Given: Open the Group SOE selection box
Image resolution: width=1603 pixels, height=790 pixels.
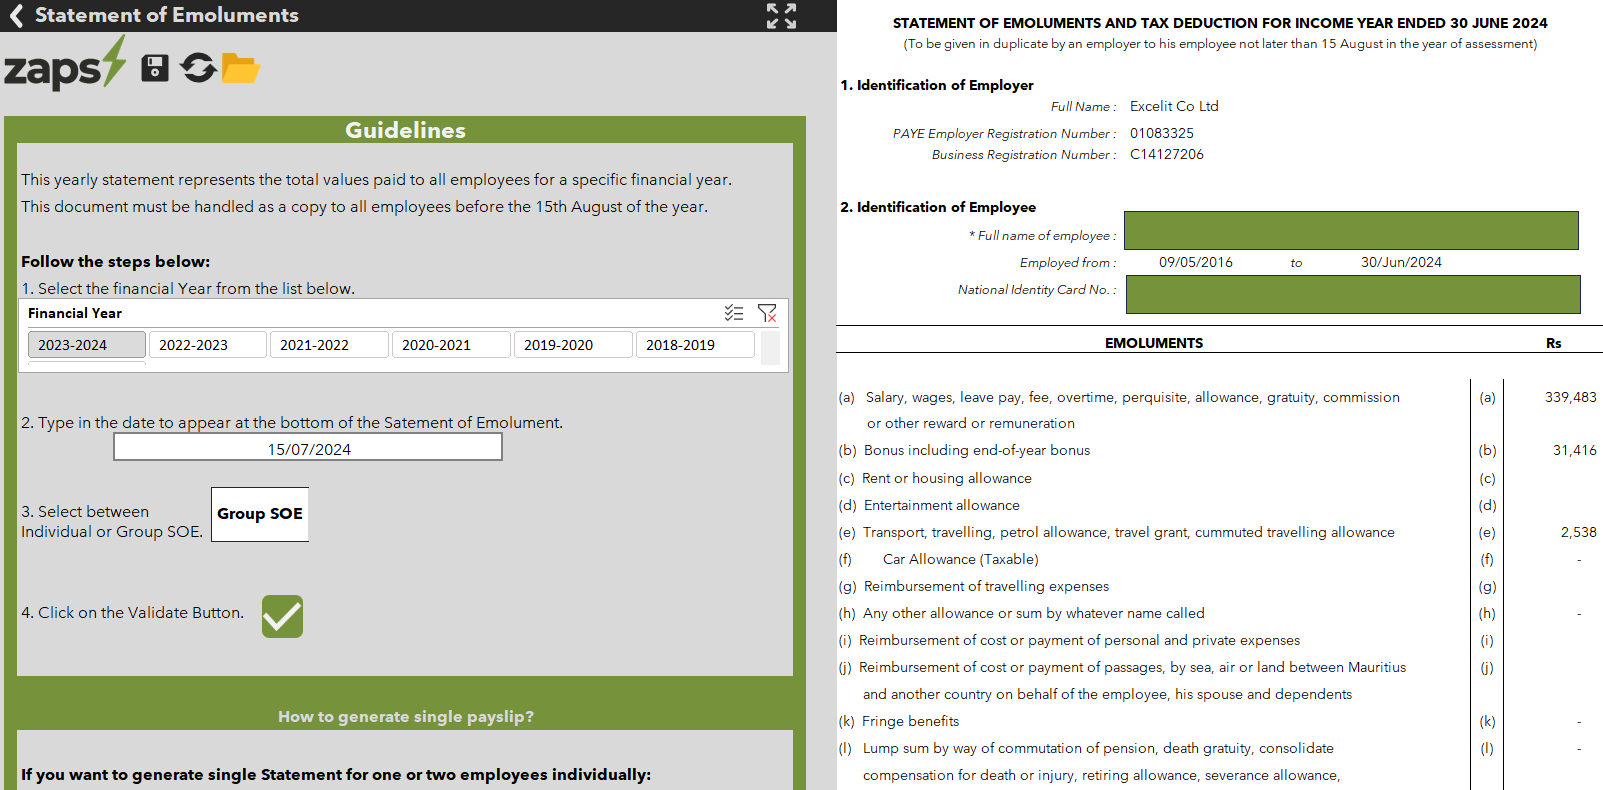Looking at the screenshot, I should pyautogui.click(x=260, y=514).
